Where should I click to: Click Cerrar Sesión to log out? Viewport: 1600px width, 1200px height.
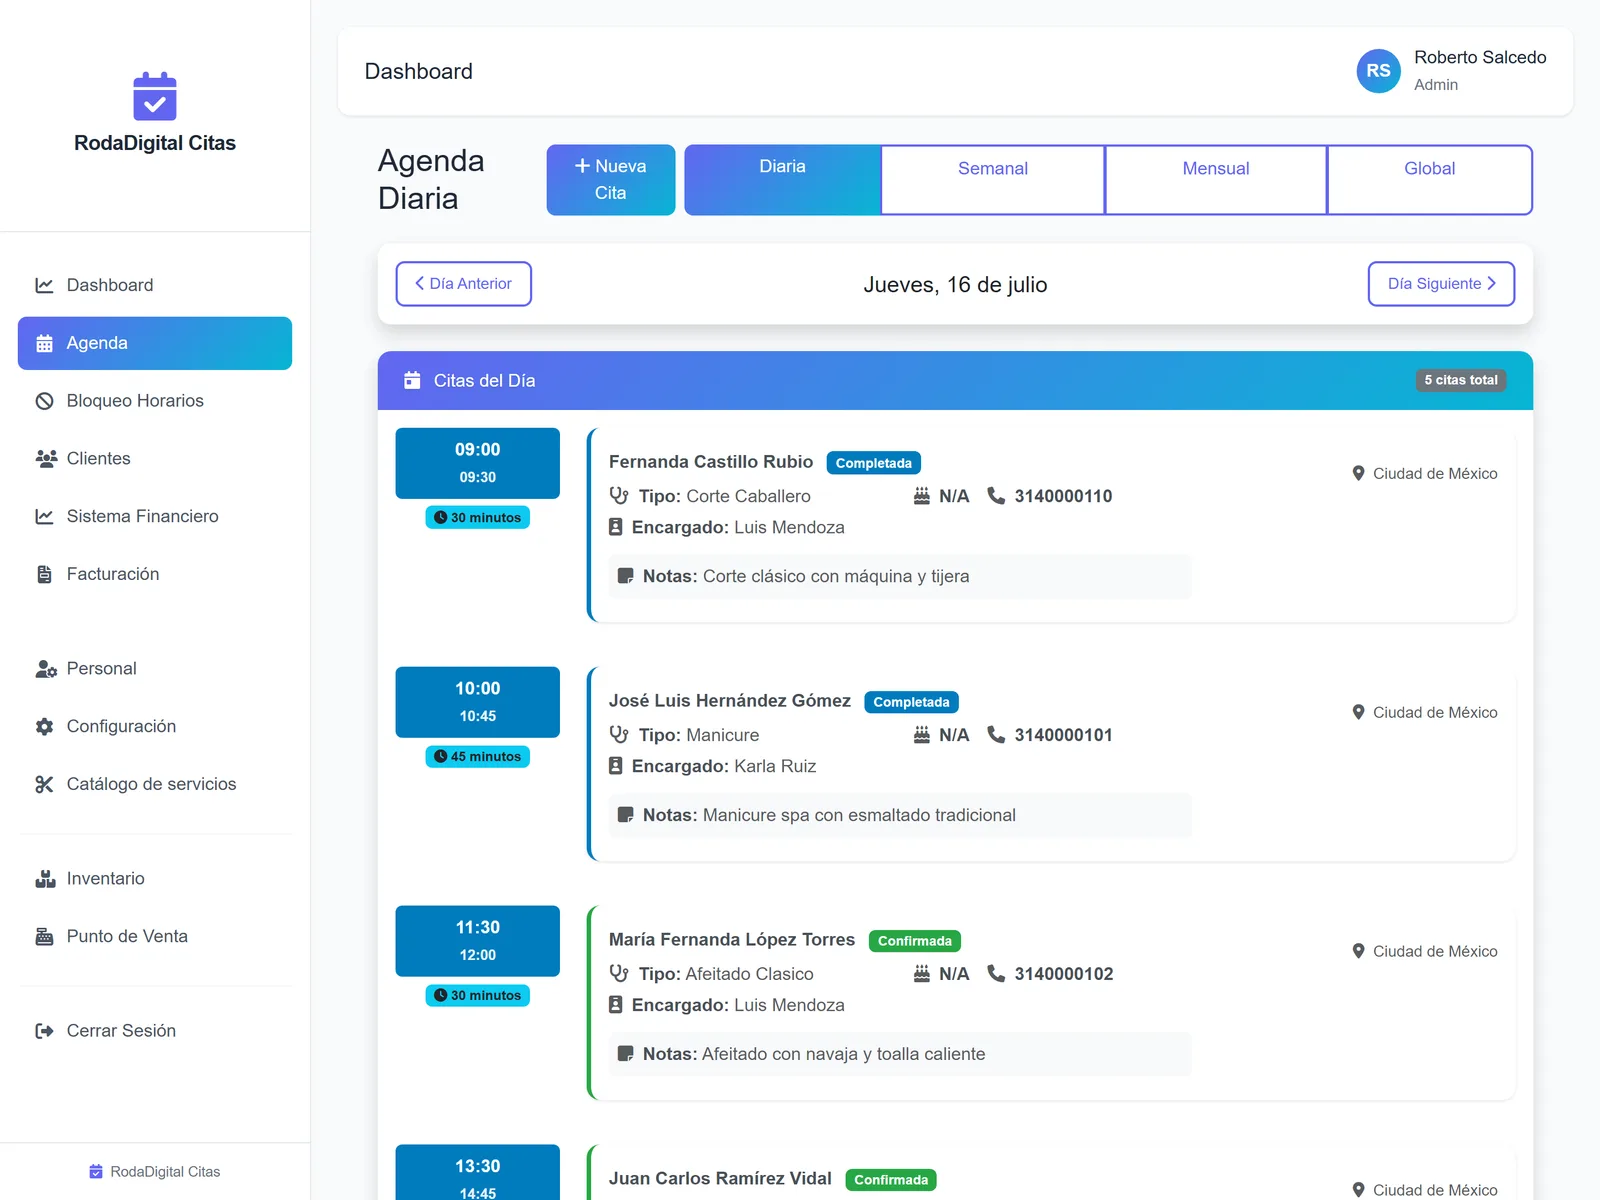(x=155, y=1031)
